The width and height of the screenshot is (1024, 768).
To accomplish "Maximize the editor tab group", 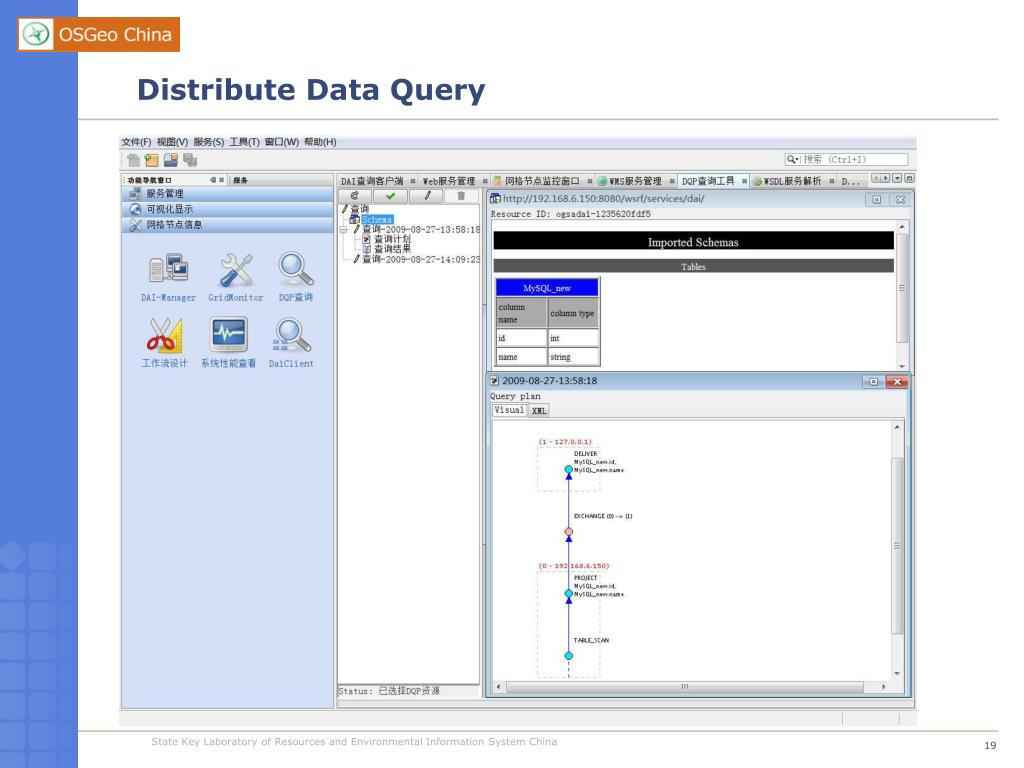I will point(909,178).
